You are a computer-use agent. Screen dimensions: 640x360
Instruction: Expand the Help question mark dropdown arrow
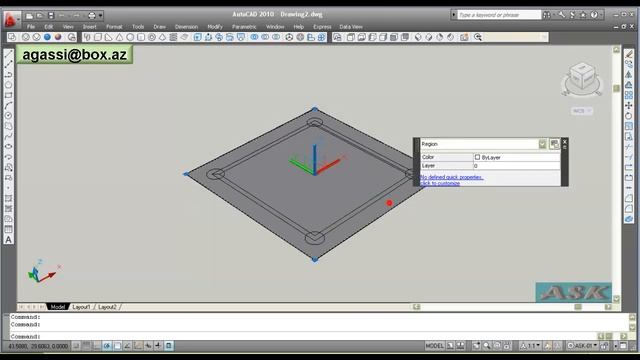click(601, 15)
